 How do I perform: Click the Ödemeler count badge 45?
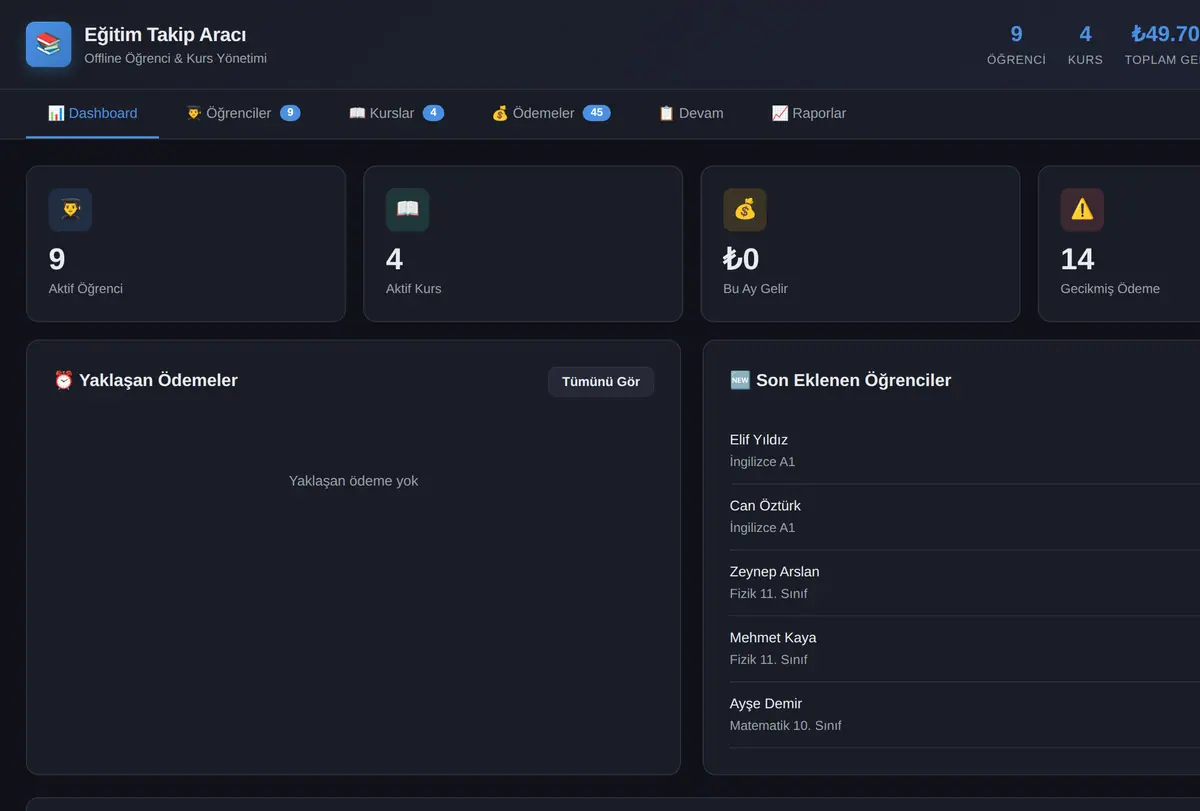point(596,113)
